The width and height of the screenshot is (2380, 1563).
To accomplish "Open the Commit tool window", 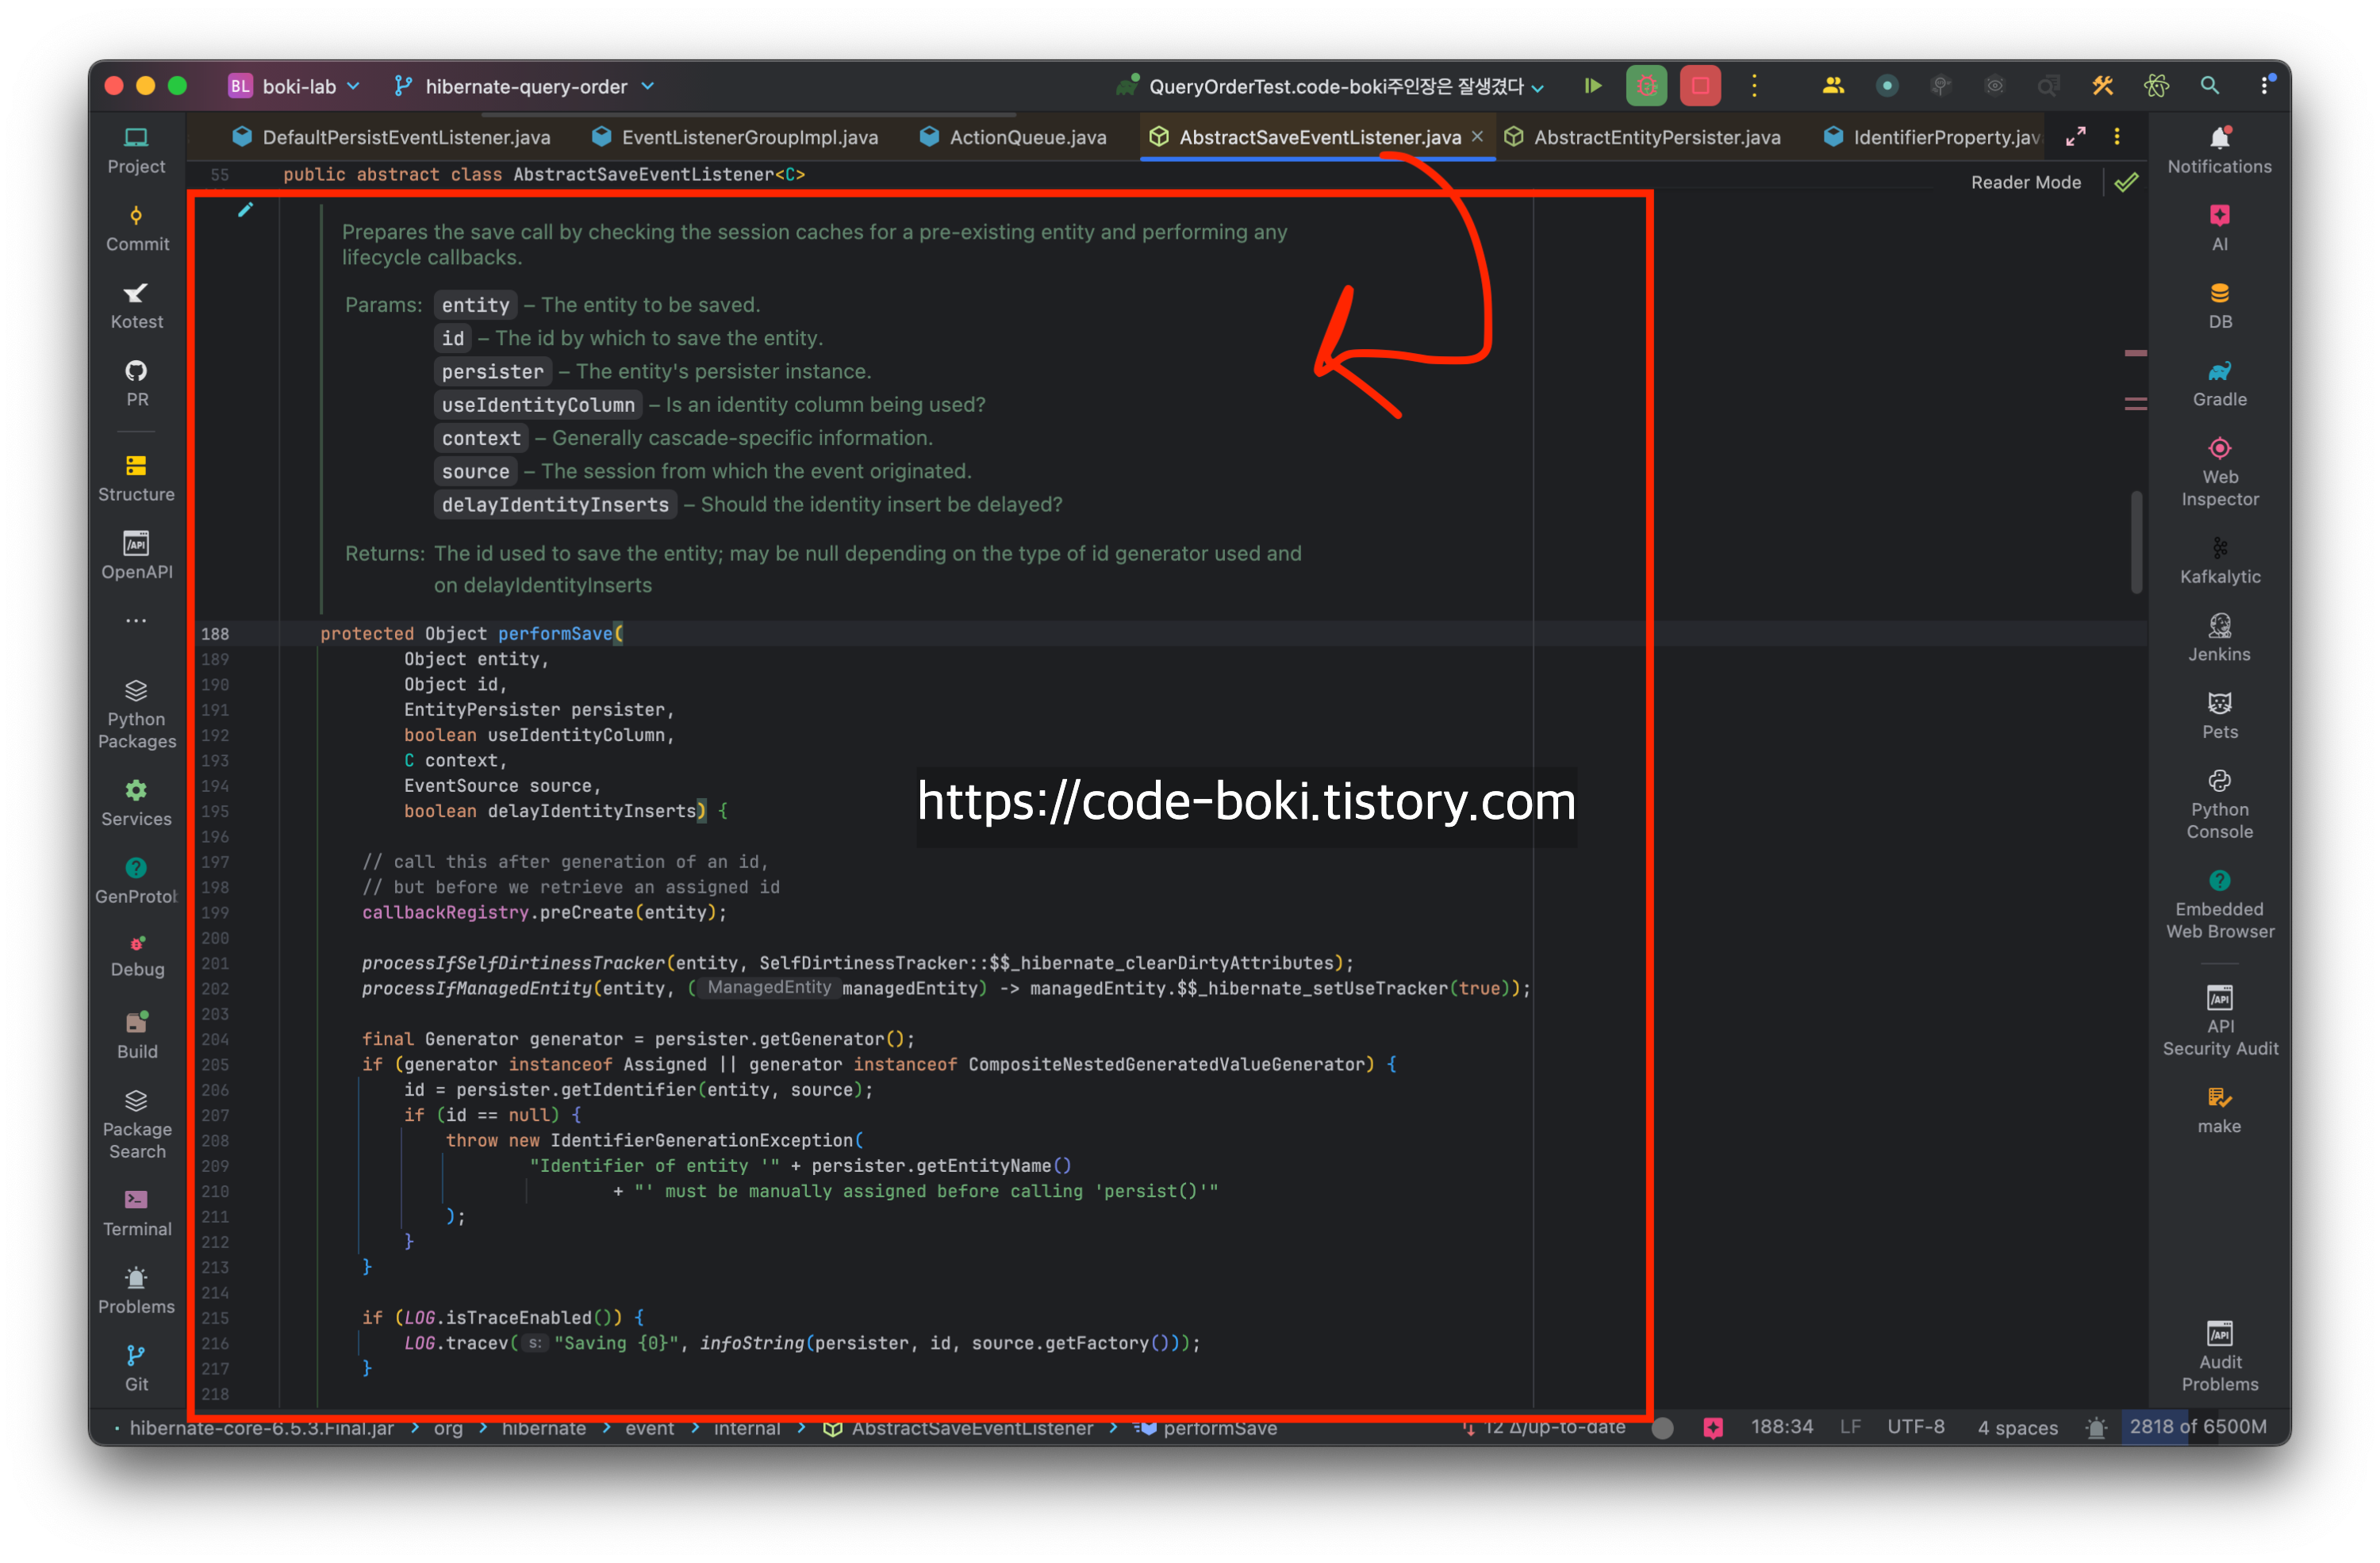I will (137, 228).
